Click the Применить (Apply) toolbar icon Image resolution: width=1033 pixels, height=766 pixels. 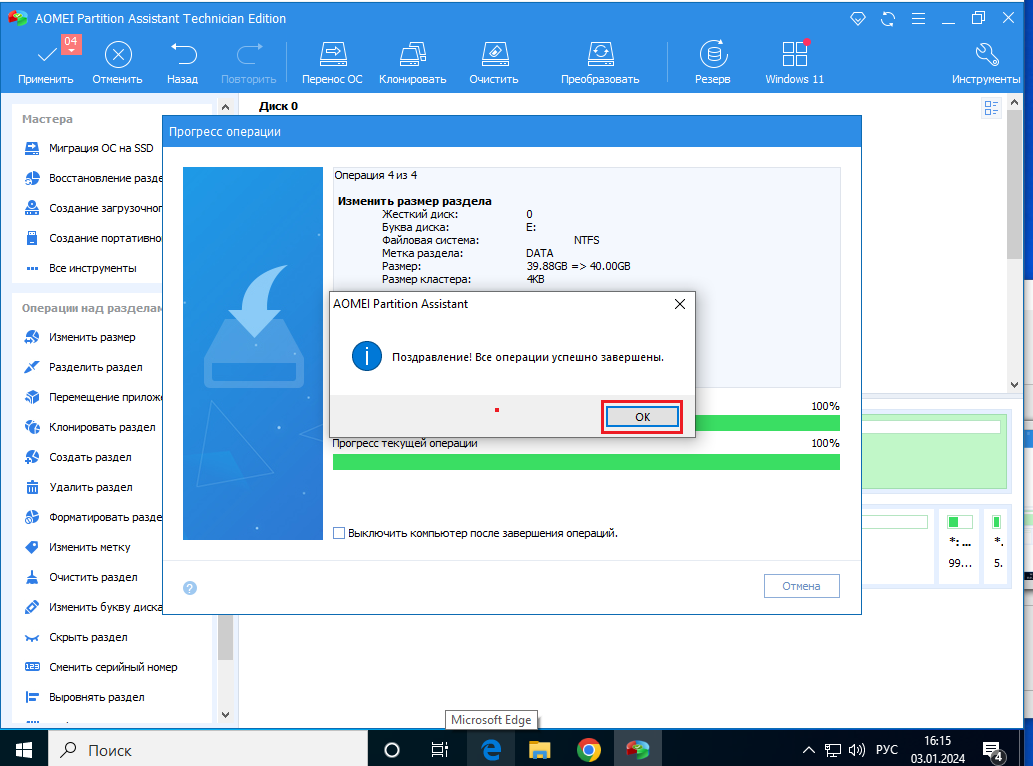tap(45, 56)
